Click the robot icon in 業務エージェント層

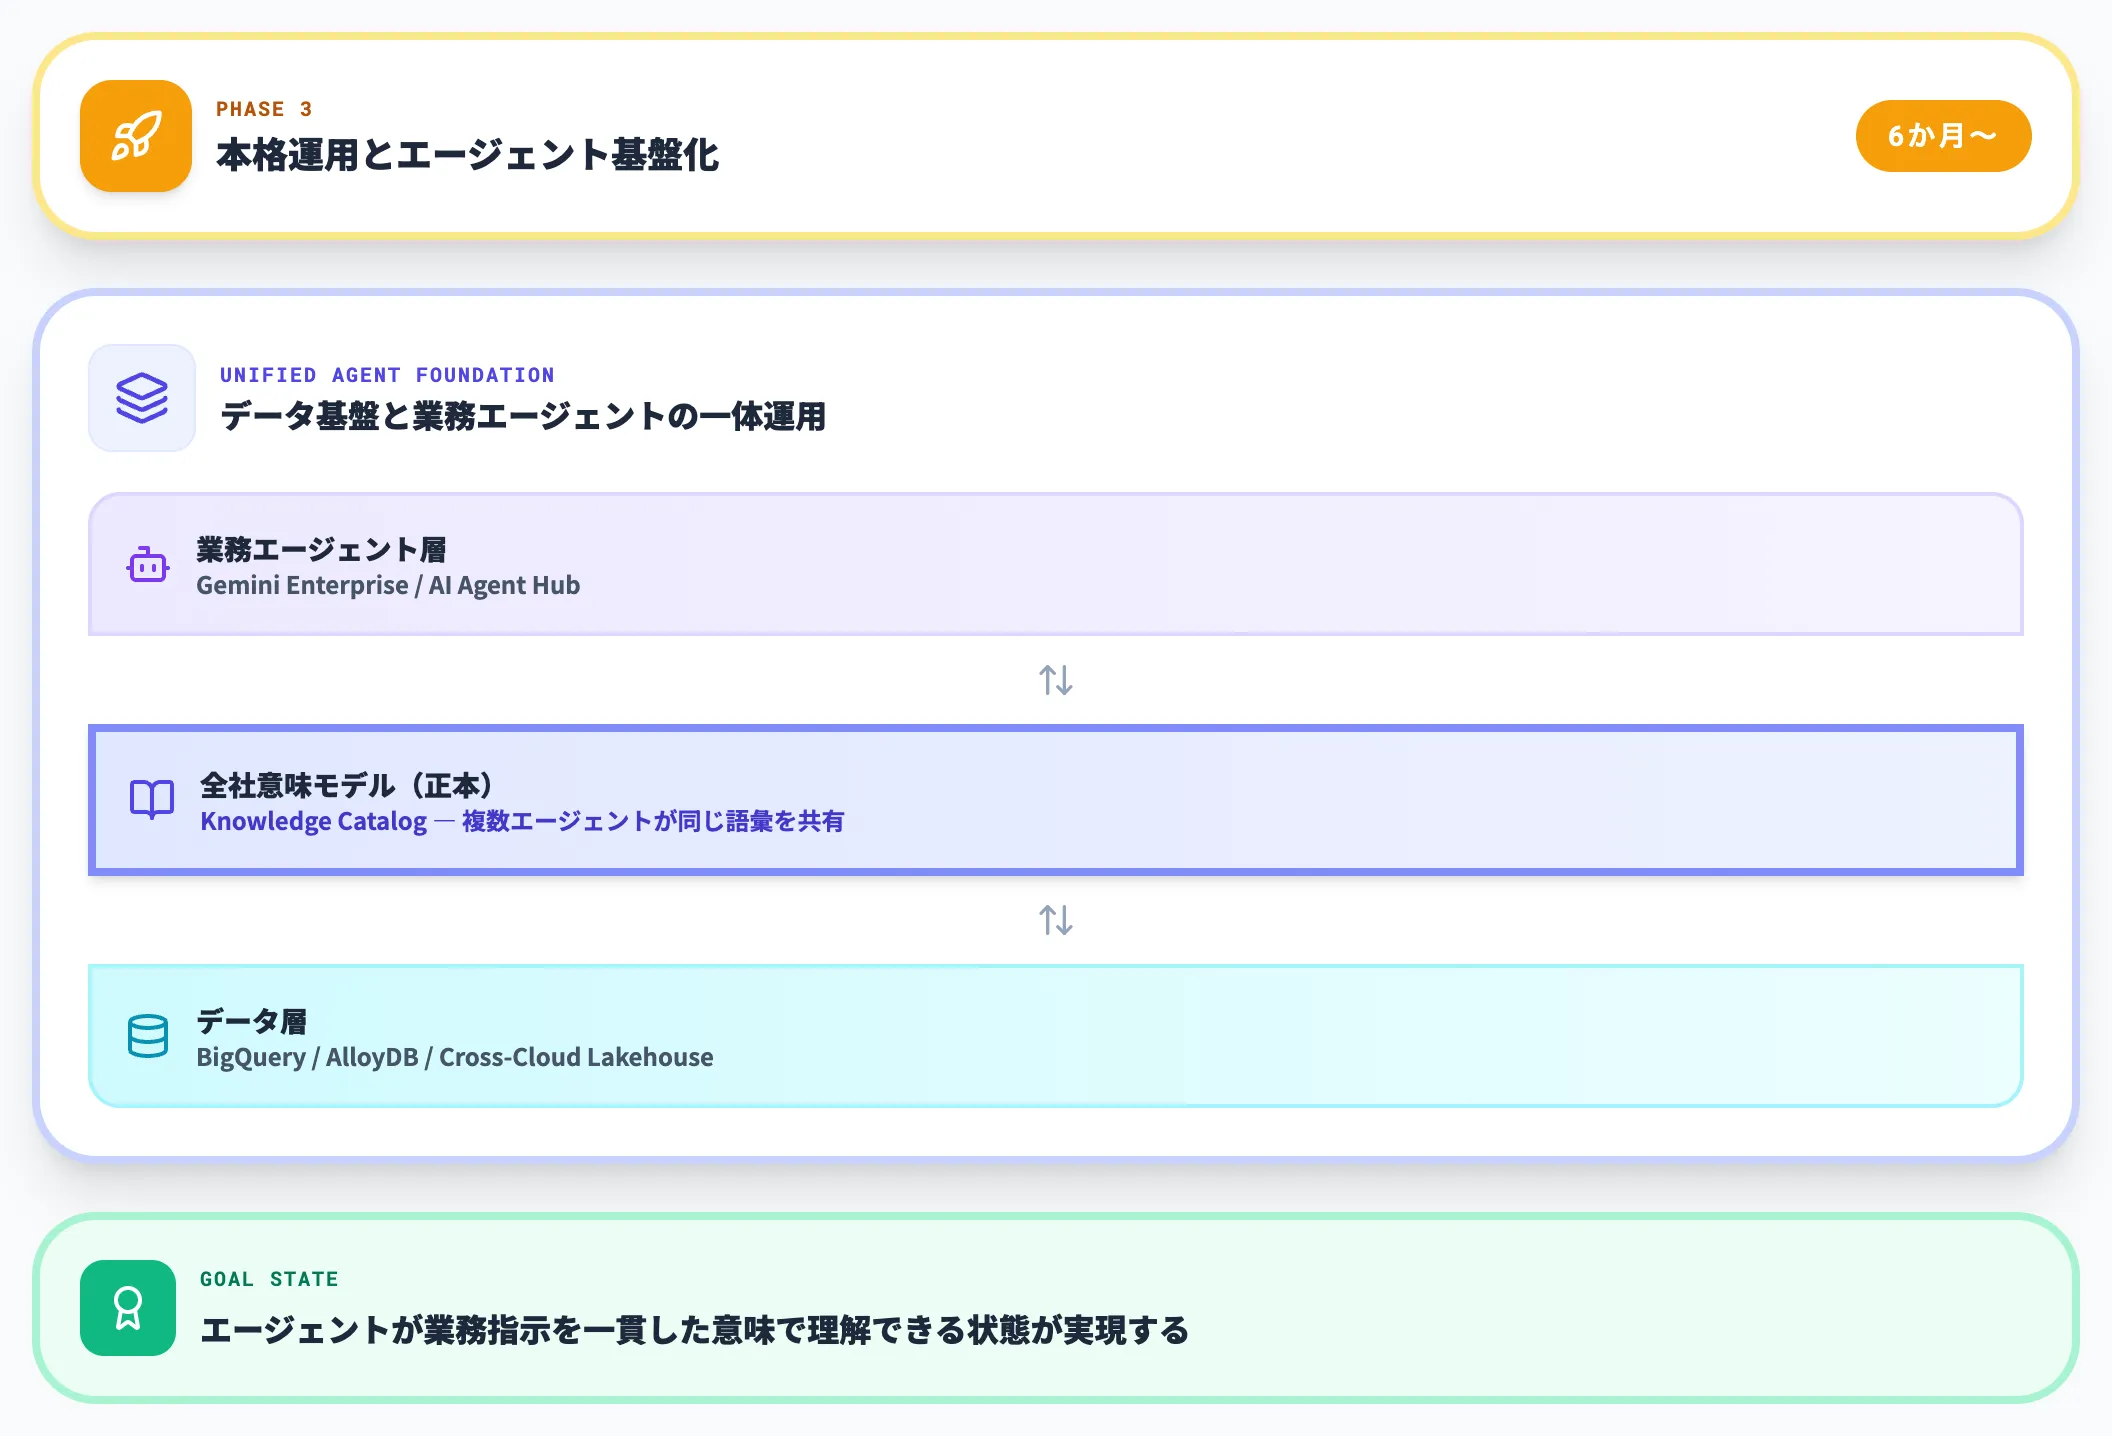[x=148, y=564]
